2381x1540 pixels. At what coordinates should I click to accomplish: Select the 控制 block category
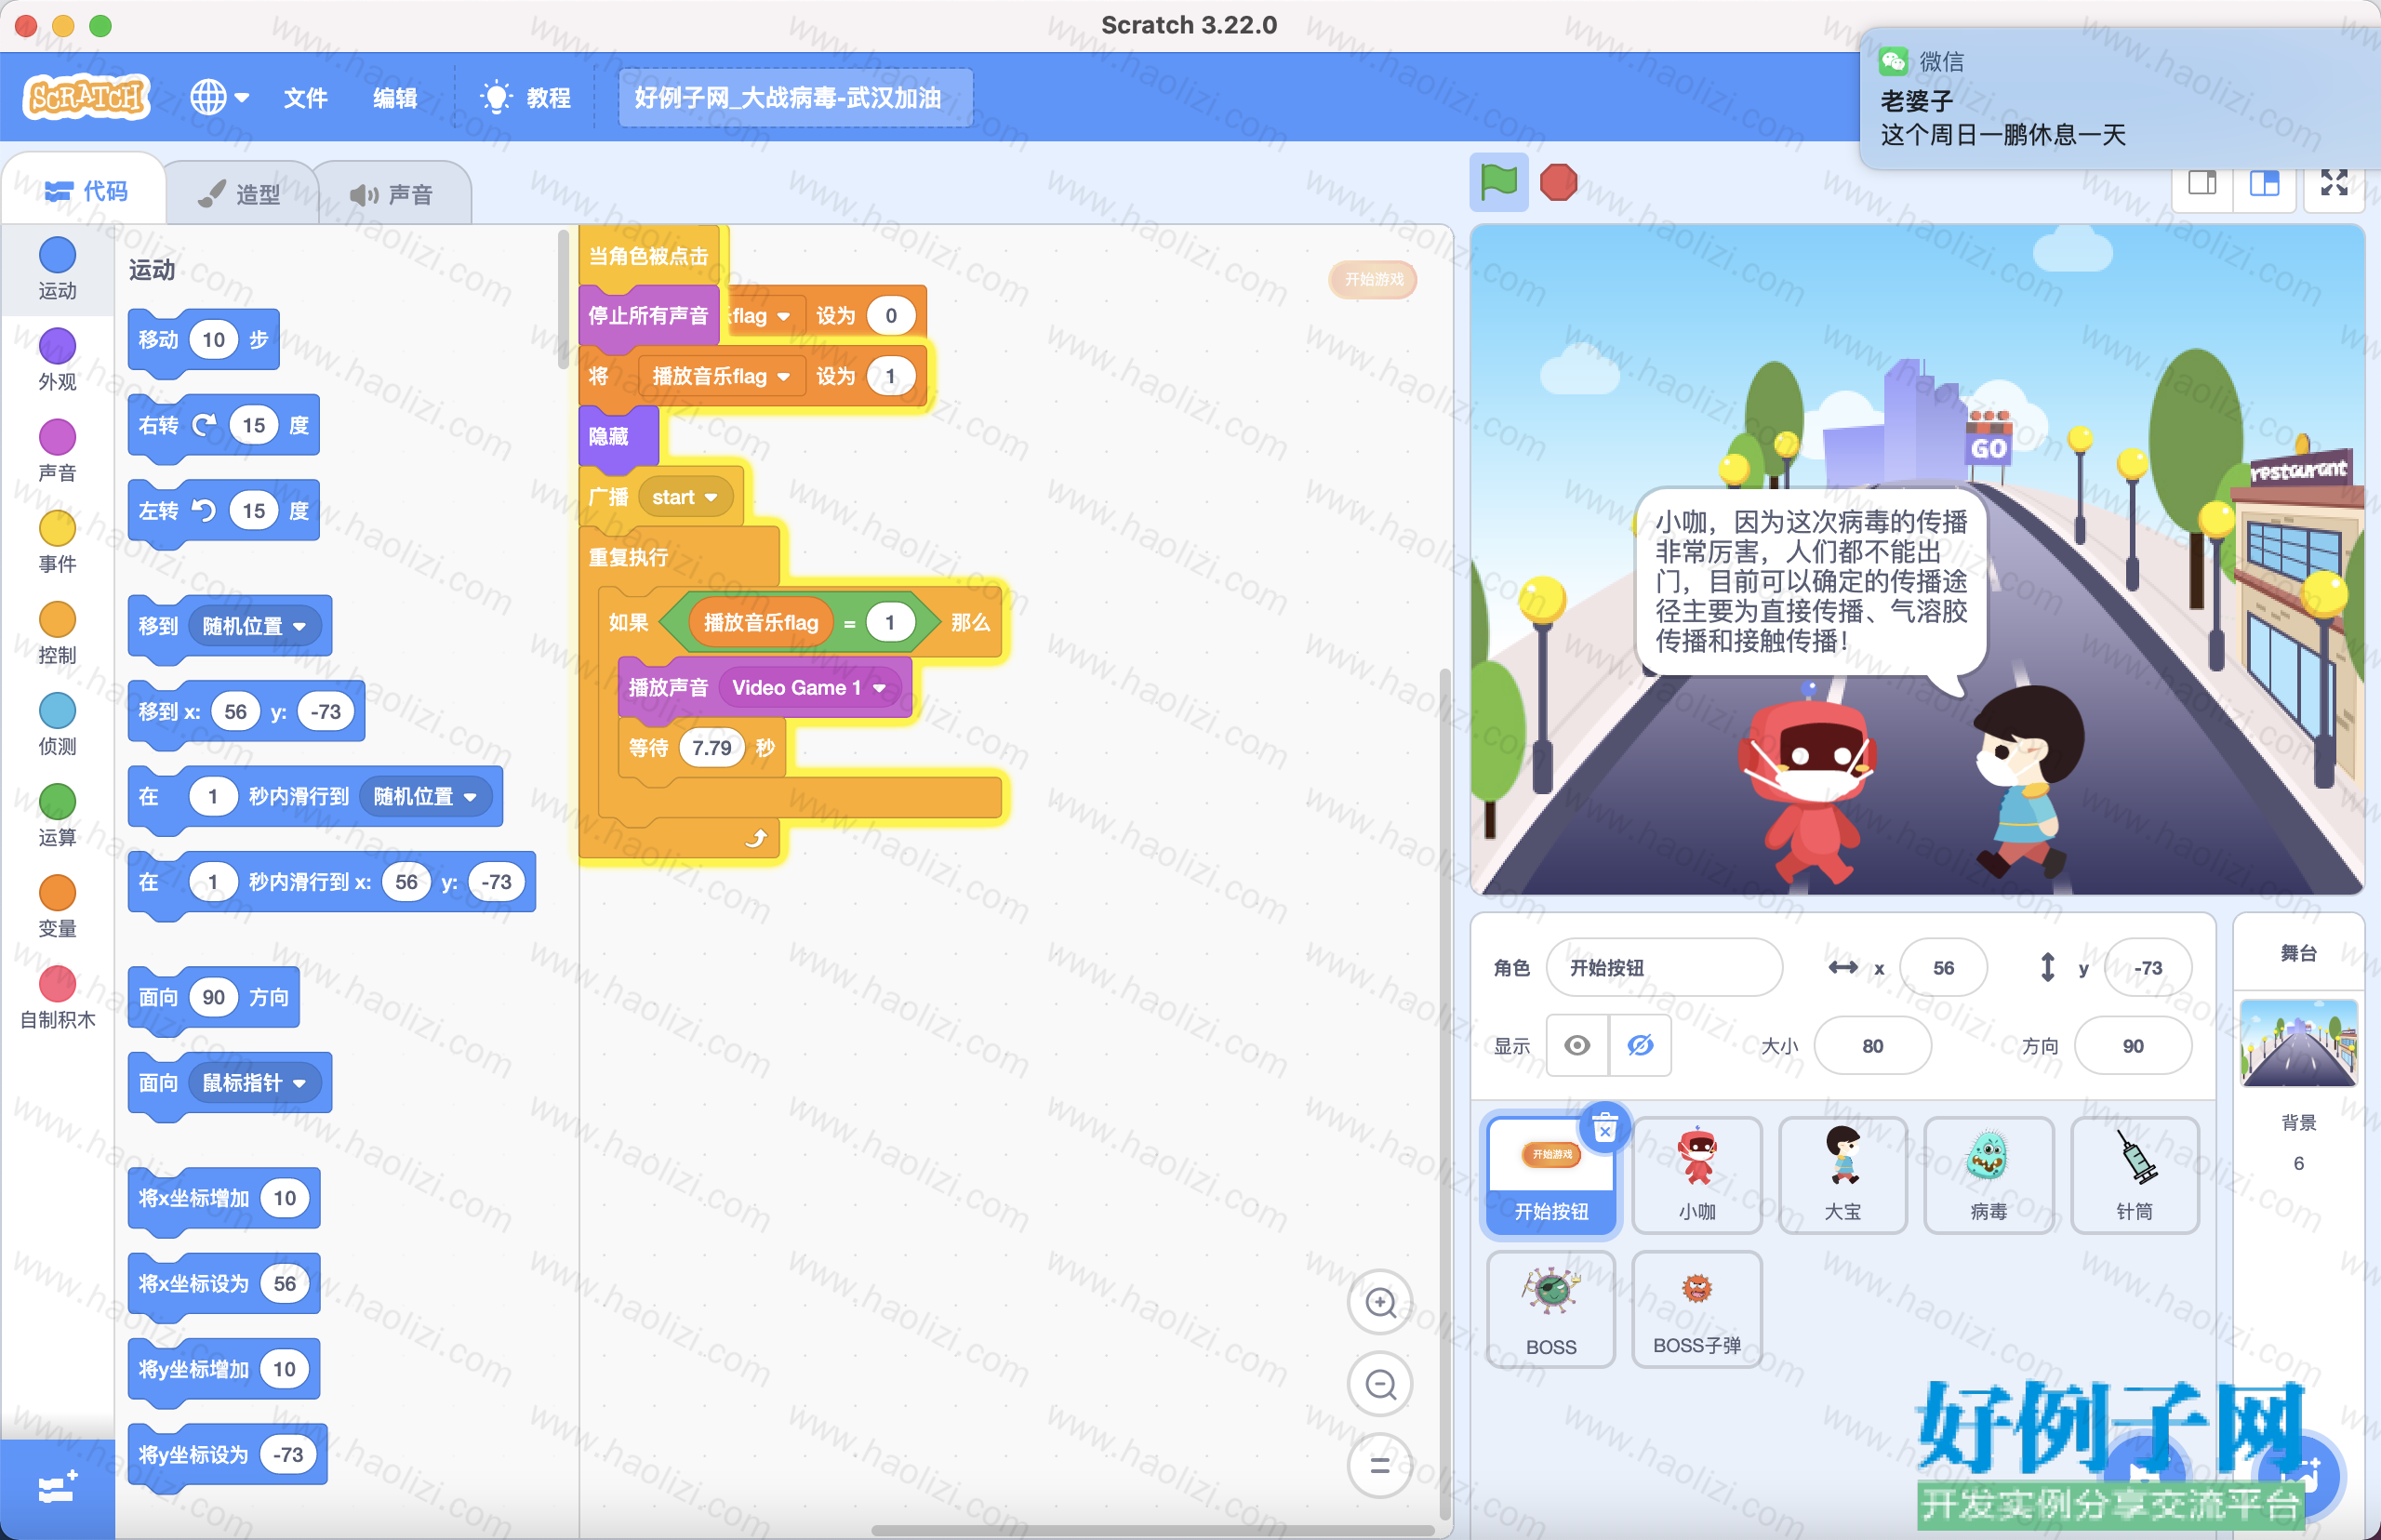tap(57, 633)
